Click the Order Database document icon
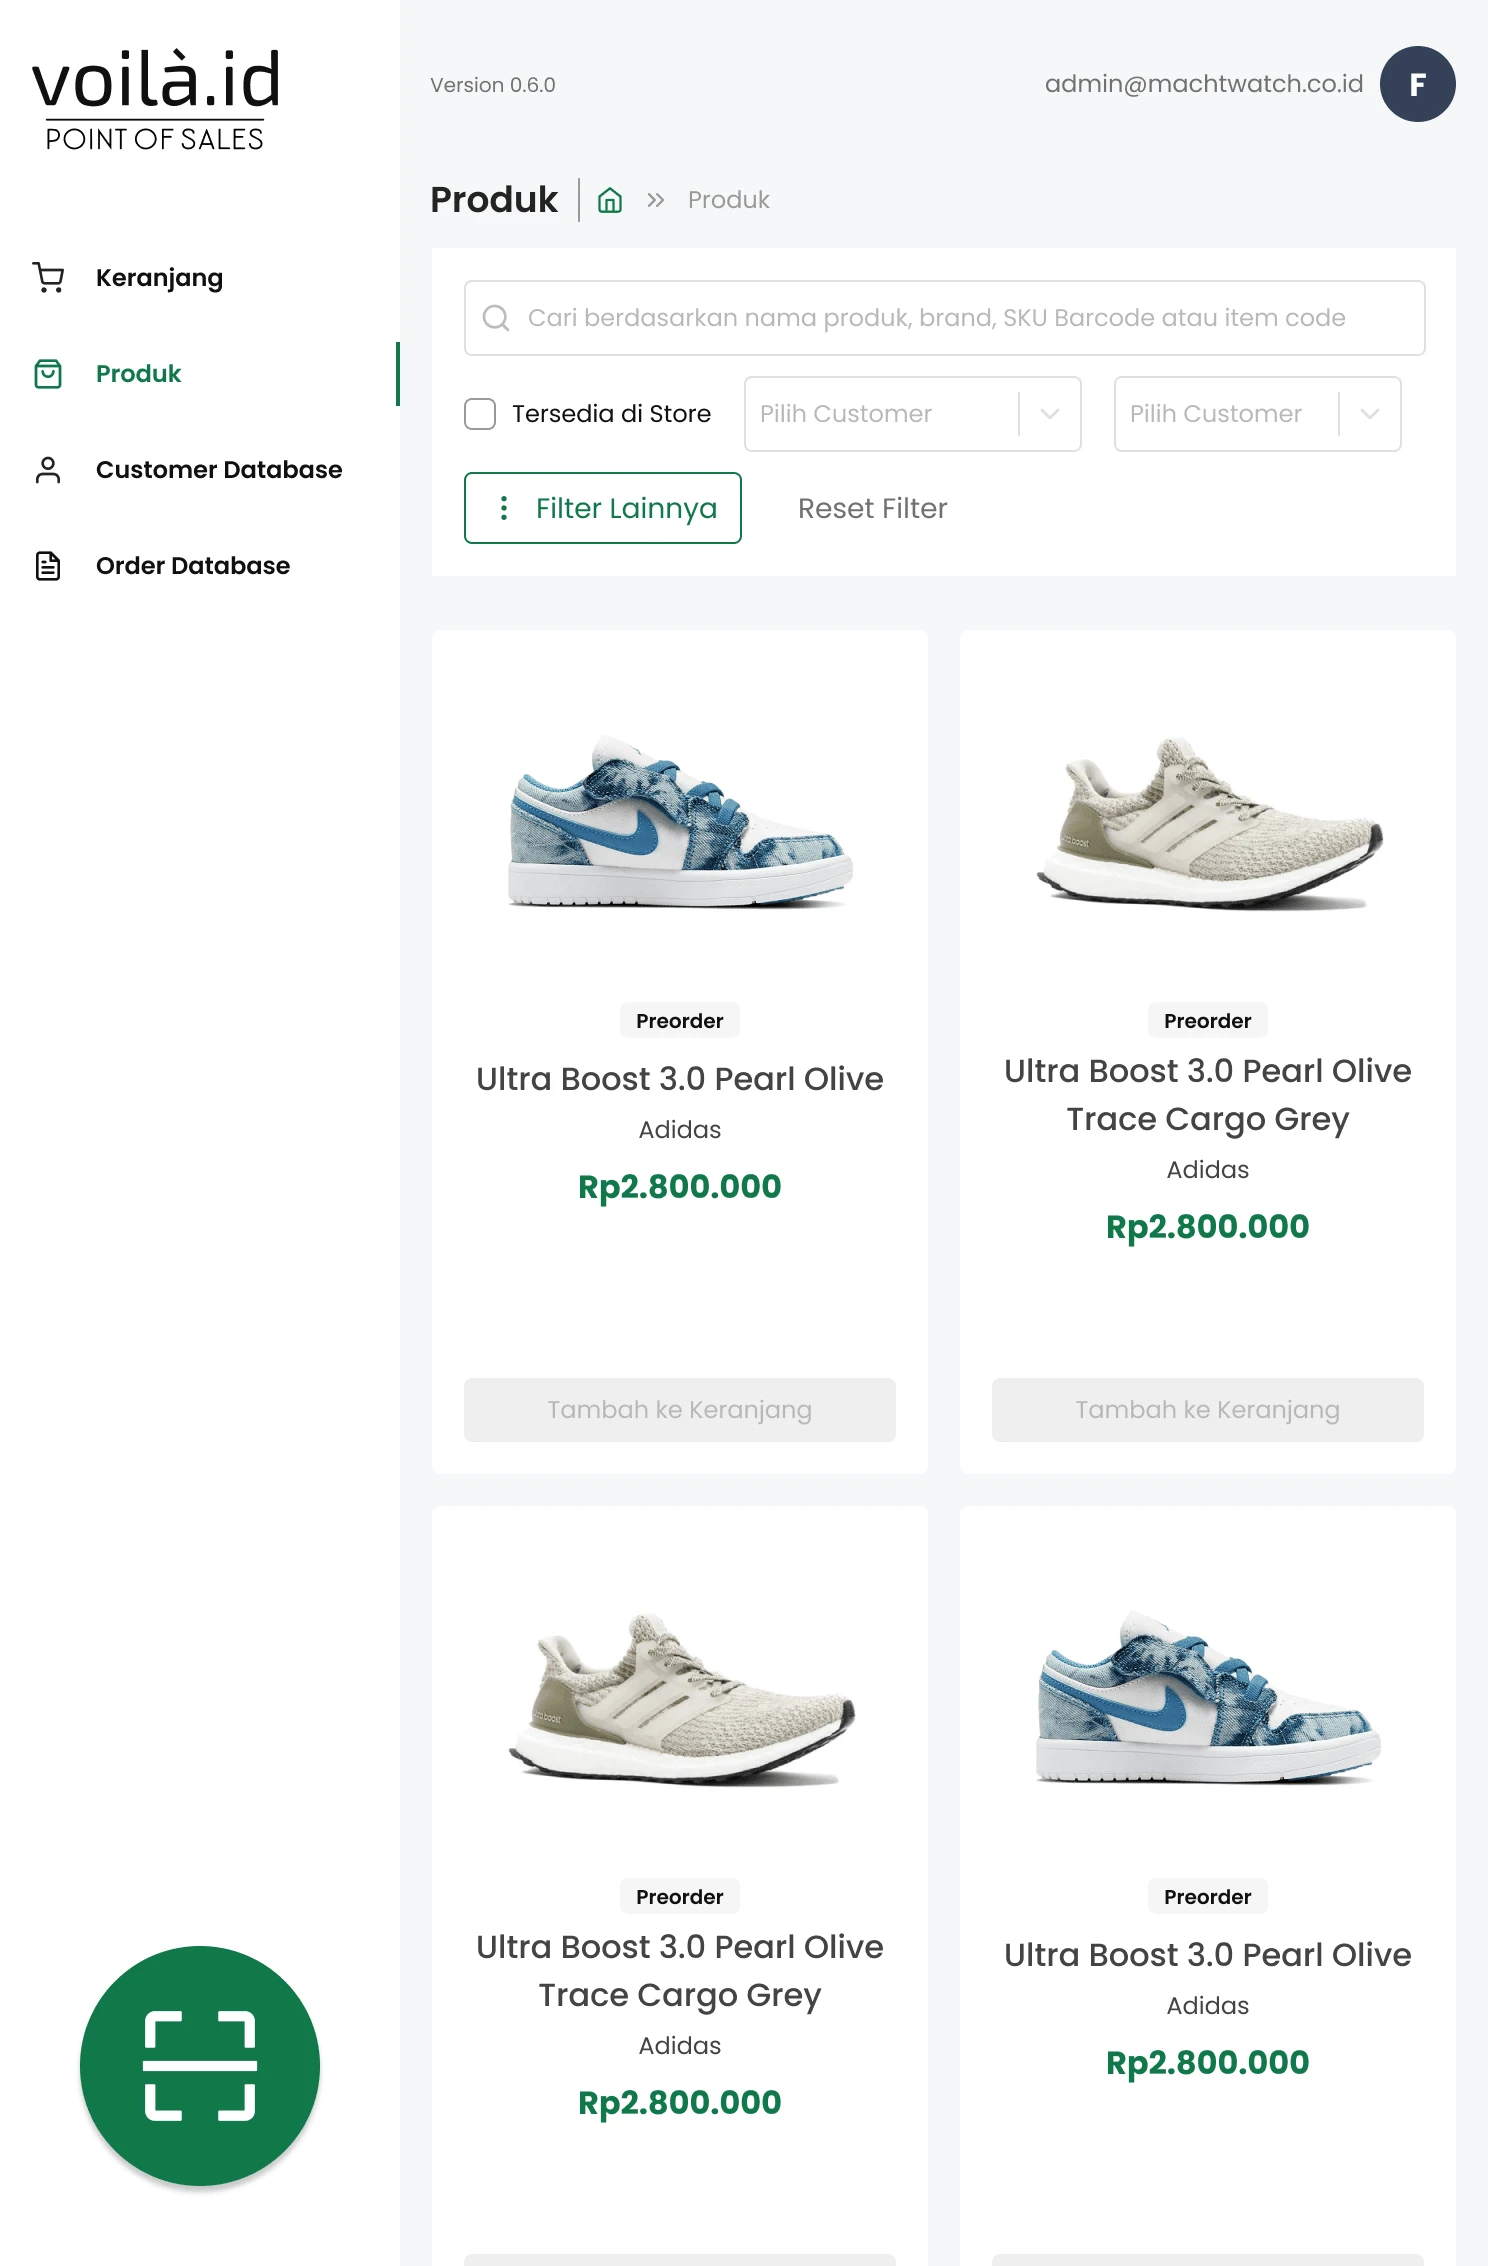Viewport: 1488px width, 2266px height. (x=48, y=566)
